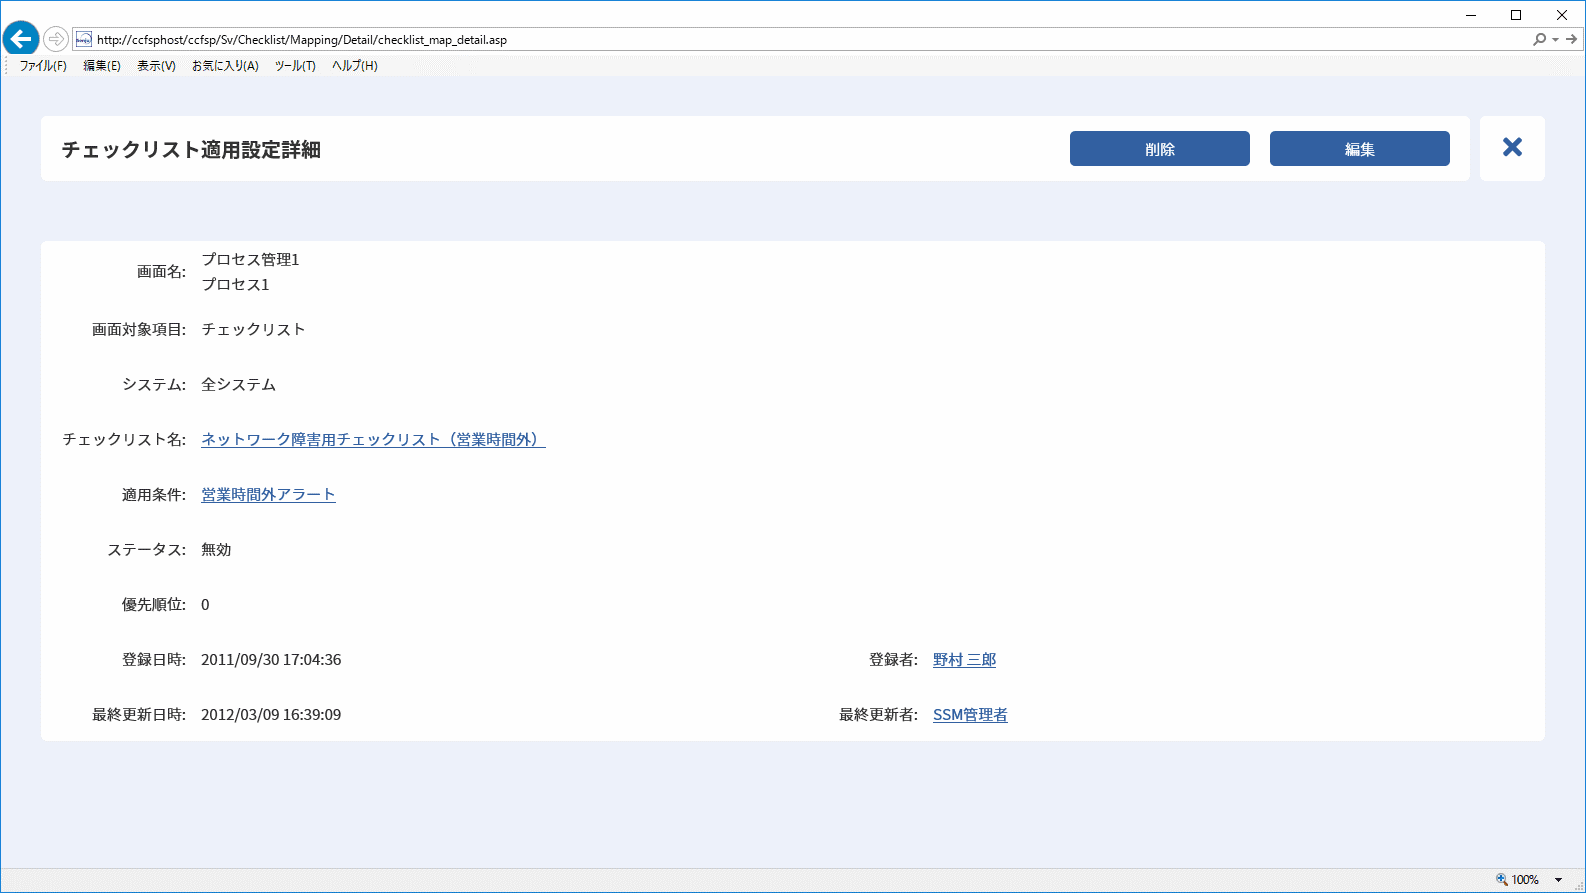Maximize the browser window

tap(1516, 15)
